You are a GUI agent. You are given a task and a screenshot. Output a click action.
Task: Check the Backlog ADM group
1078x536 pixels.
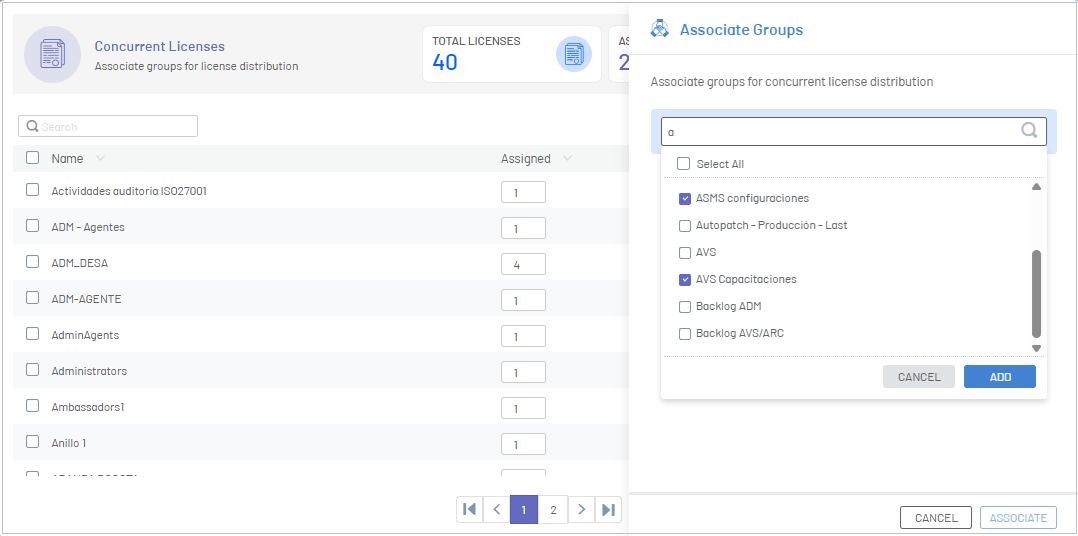pos(685,306)
